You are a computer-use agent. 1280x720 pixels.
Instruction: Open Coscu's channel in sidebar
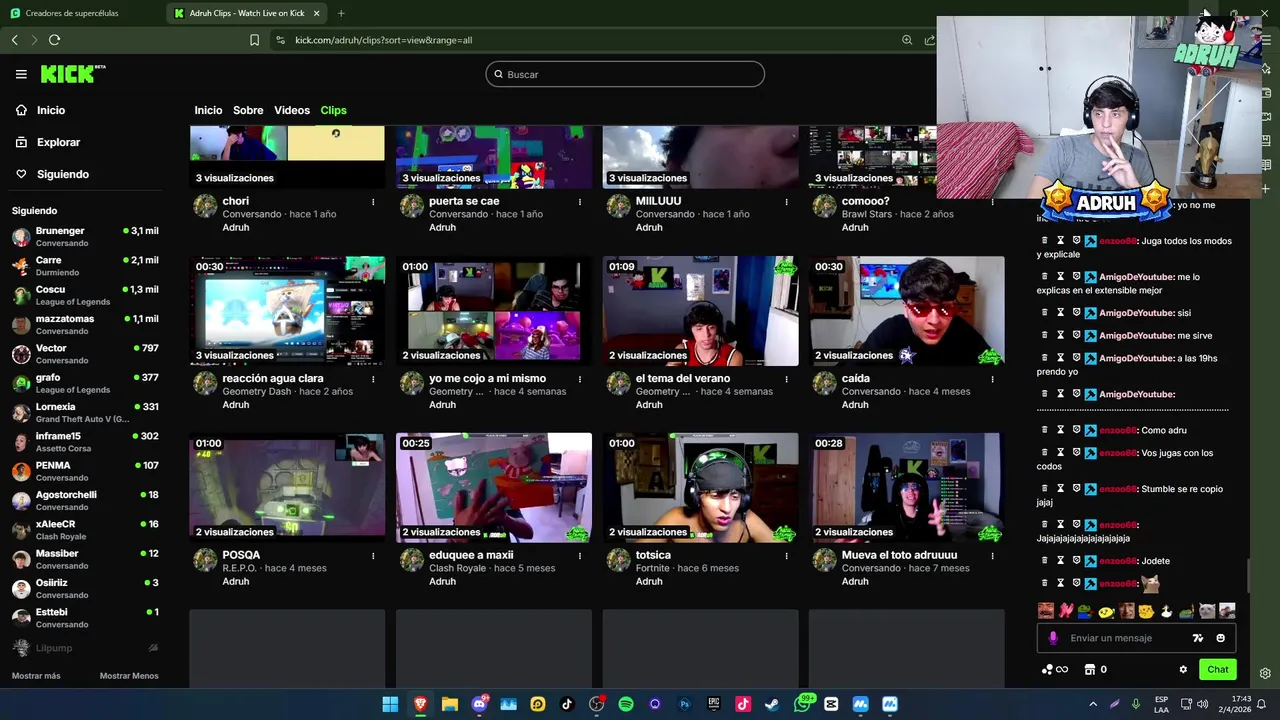tap(85, 295)
